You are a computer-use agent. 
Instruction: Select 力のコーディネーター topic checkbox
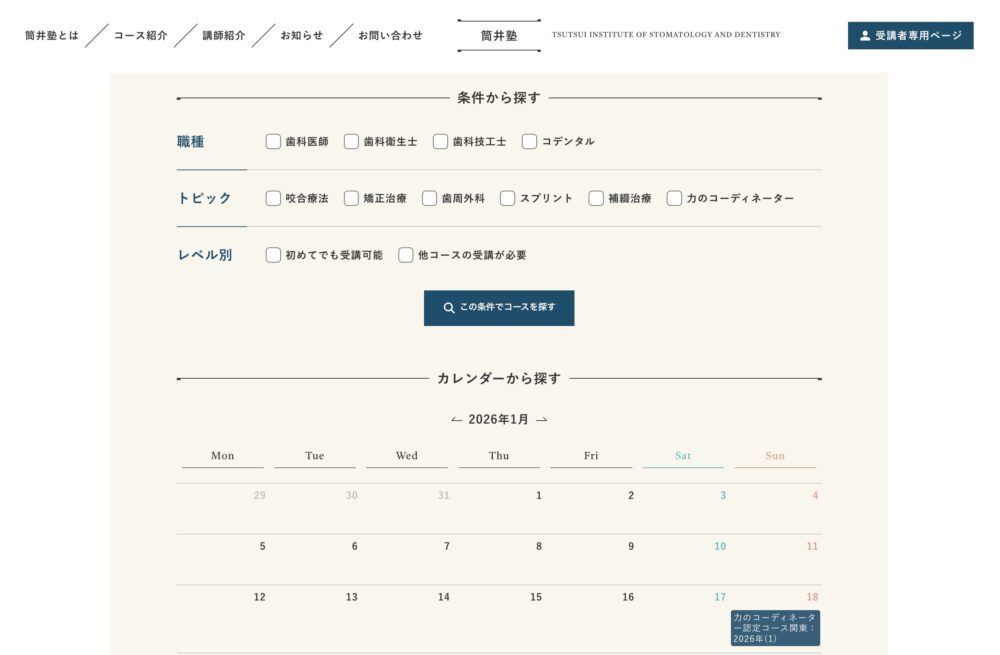tap(674, 198)
